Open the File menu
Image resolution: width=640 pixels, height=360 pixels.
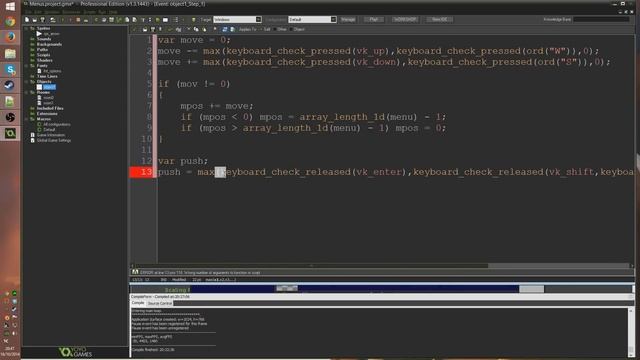28,12
